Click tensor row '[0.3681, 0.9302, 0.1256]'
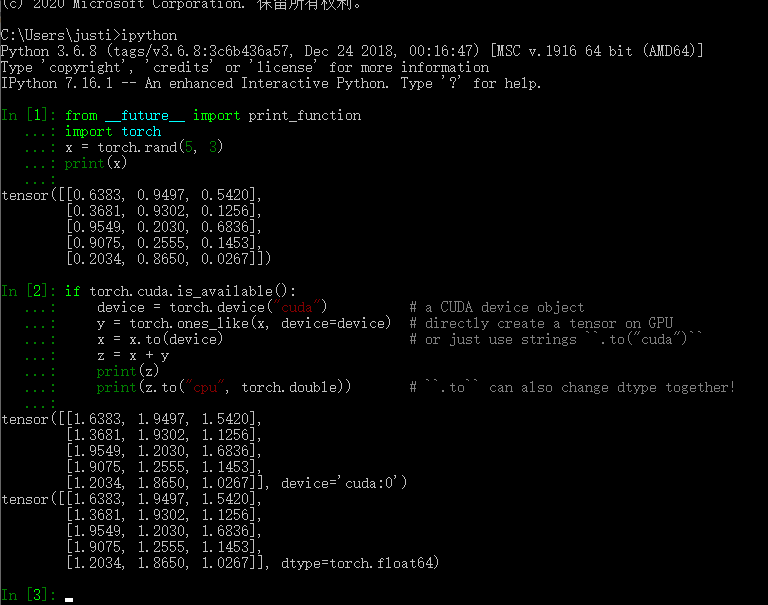Screen dimensions: 768x605 click(x=164, y=211)
